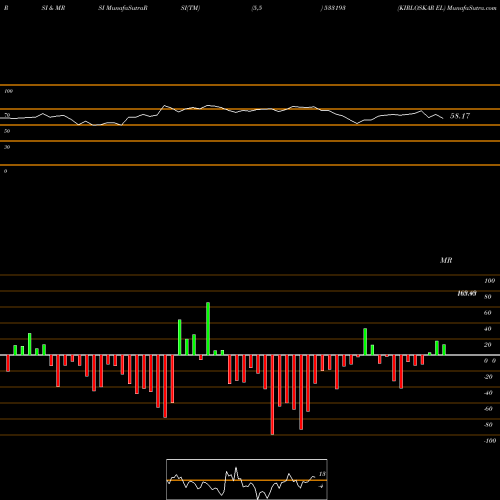Click the SI MunafaSutraR header text
This screenshot has height=500, width=500.
tap(123, 8)
